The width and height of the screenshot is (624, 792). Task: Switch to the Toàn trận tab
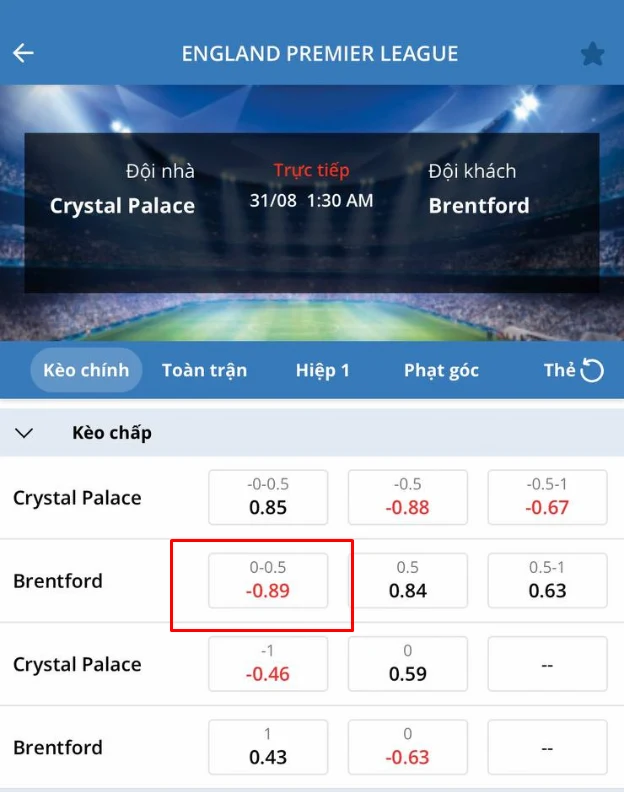click(x=204, y=370)
